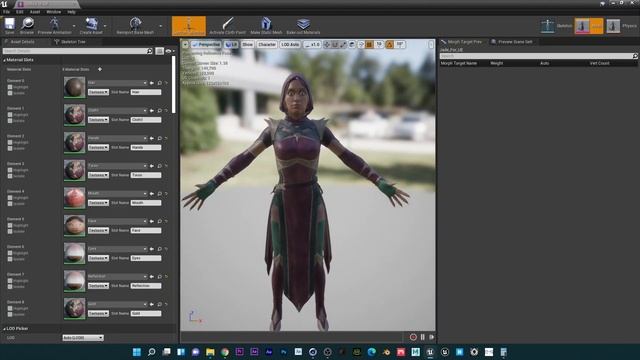Click Activate Cloth Paint icon

(227, 25)
